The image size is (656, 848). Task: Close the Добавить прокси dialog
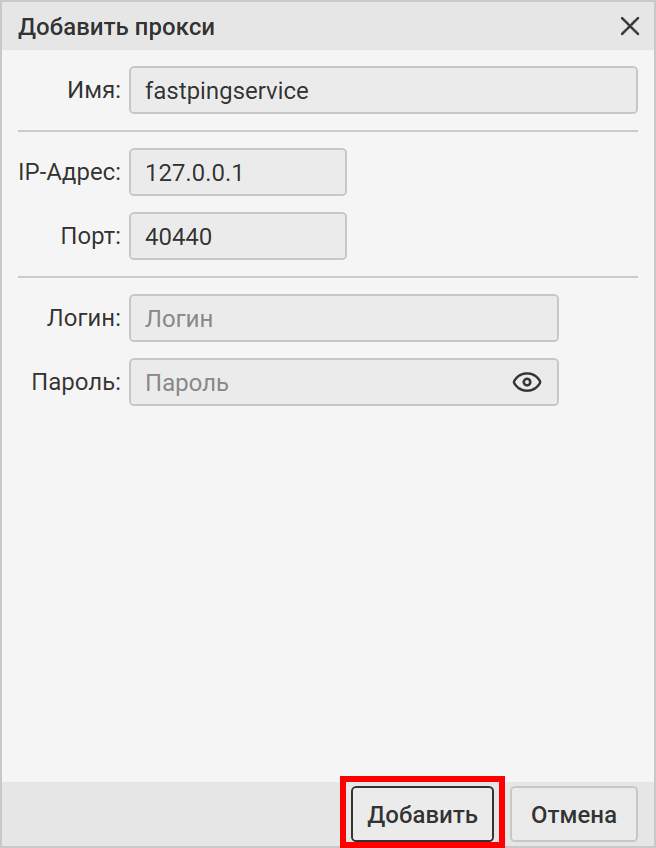click(630, 27)
